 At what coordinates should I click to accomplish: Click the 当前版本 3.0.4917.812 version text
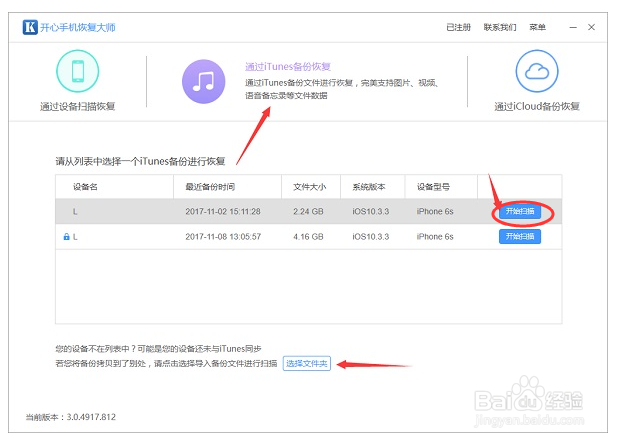[71, 417]
